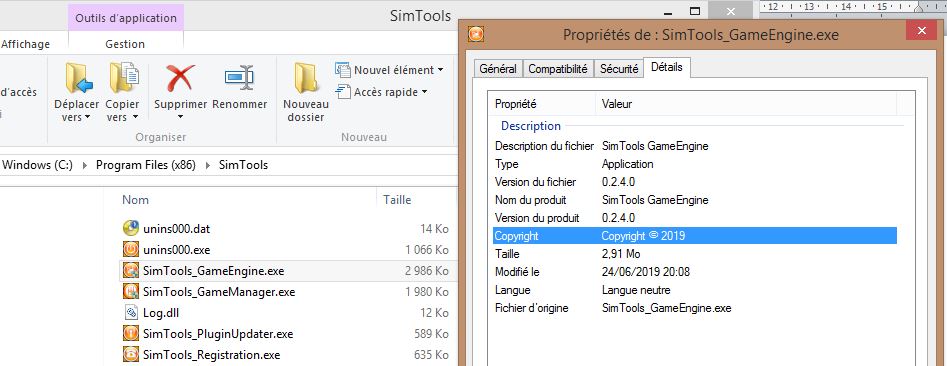Click SimTools in the address bar

point(243,165)
